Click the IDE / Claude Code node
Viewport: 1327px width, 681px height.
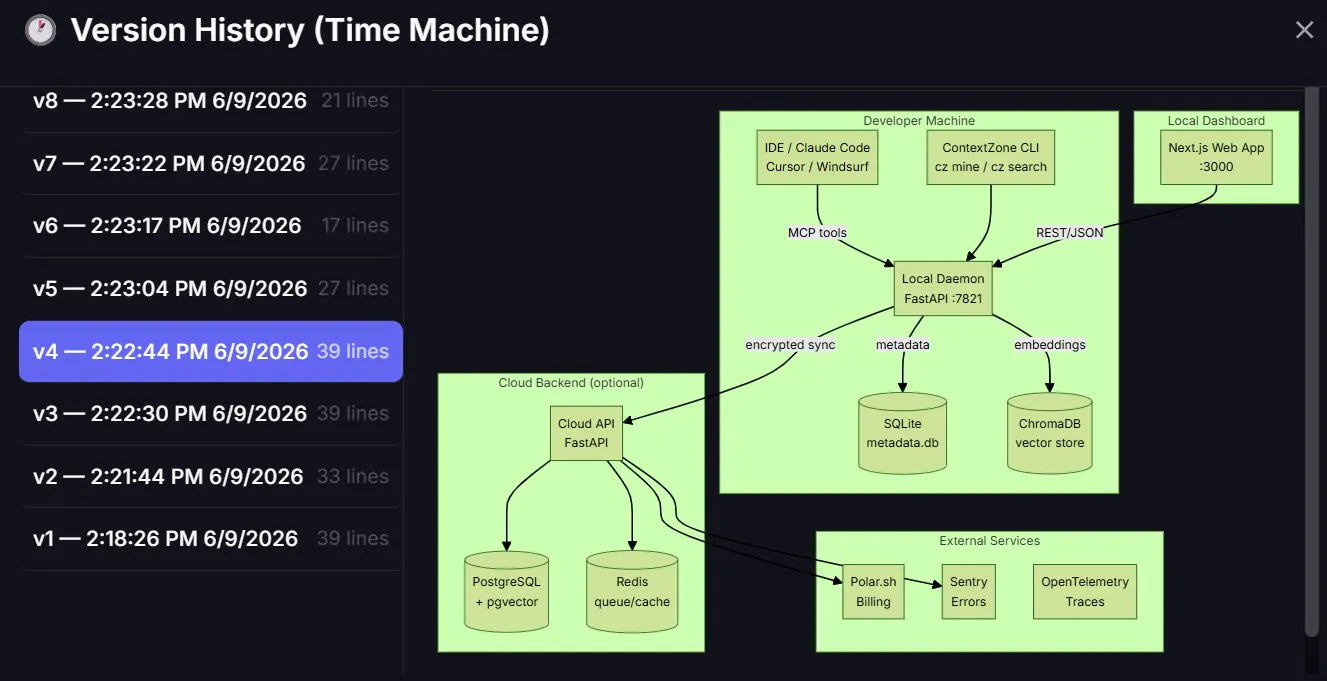tap(817, 157)
